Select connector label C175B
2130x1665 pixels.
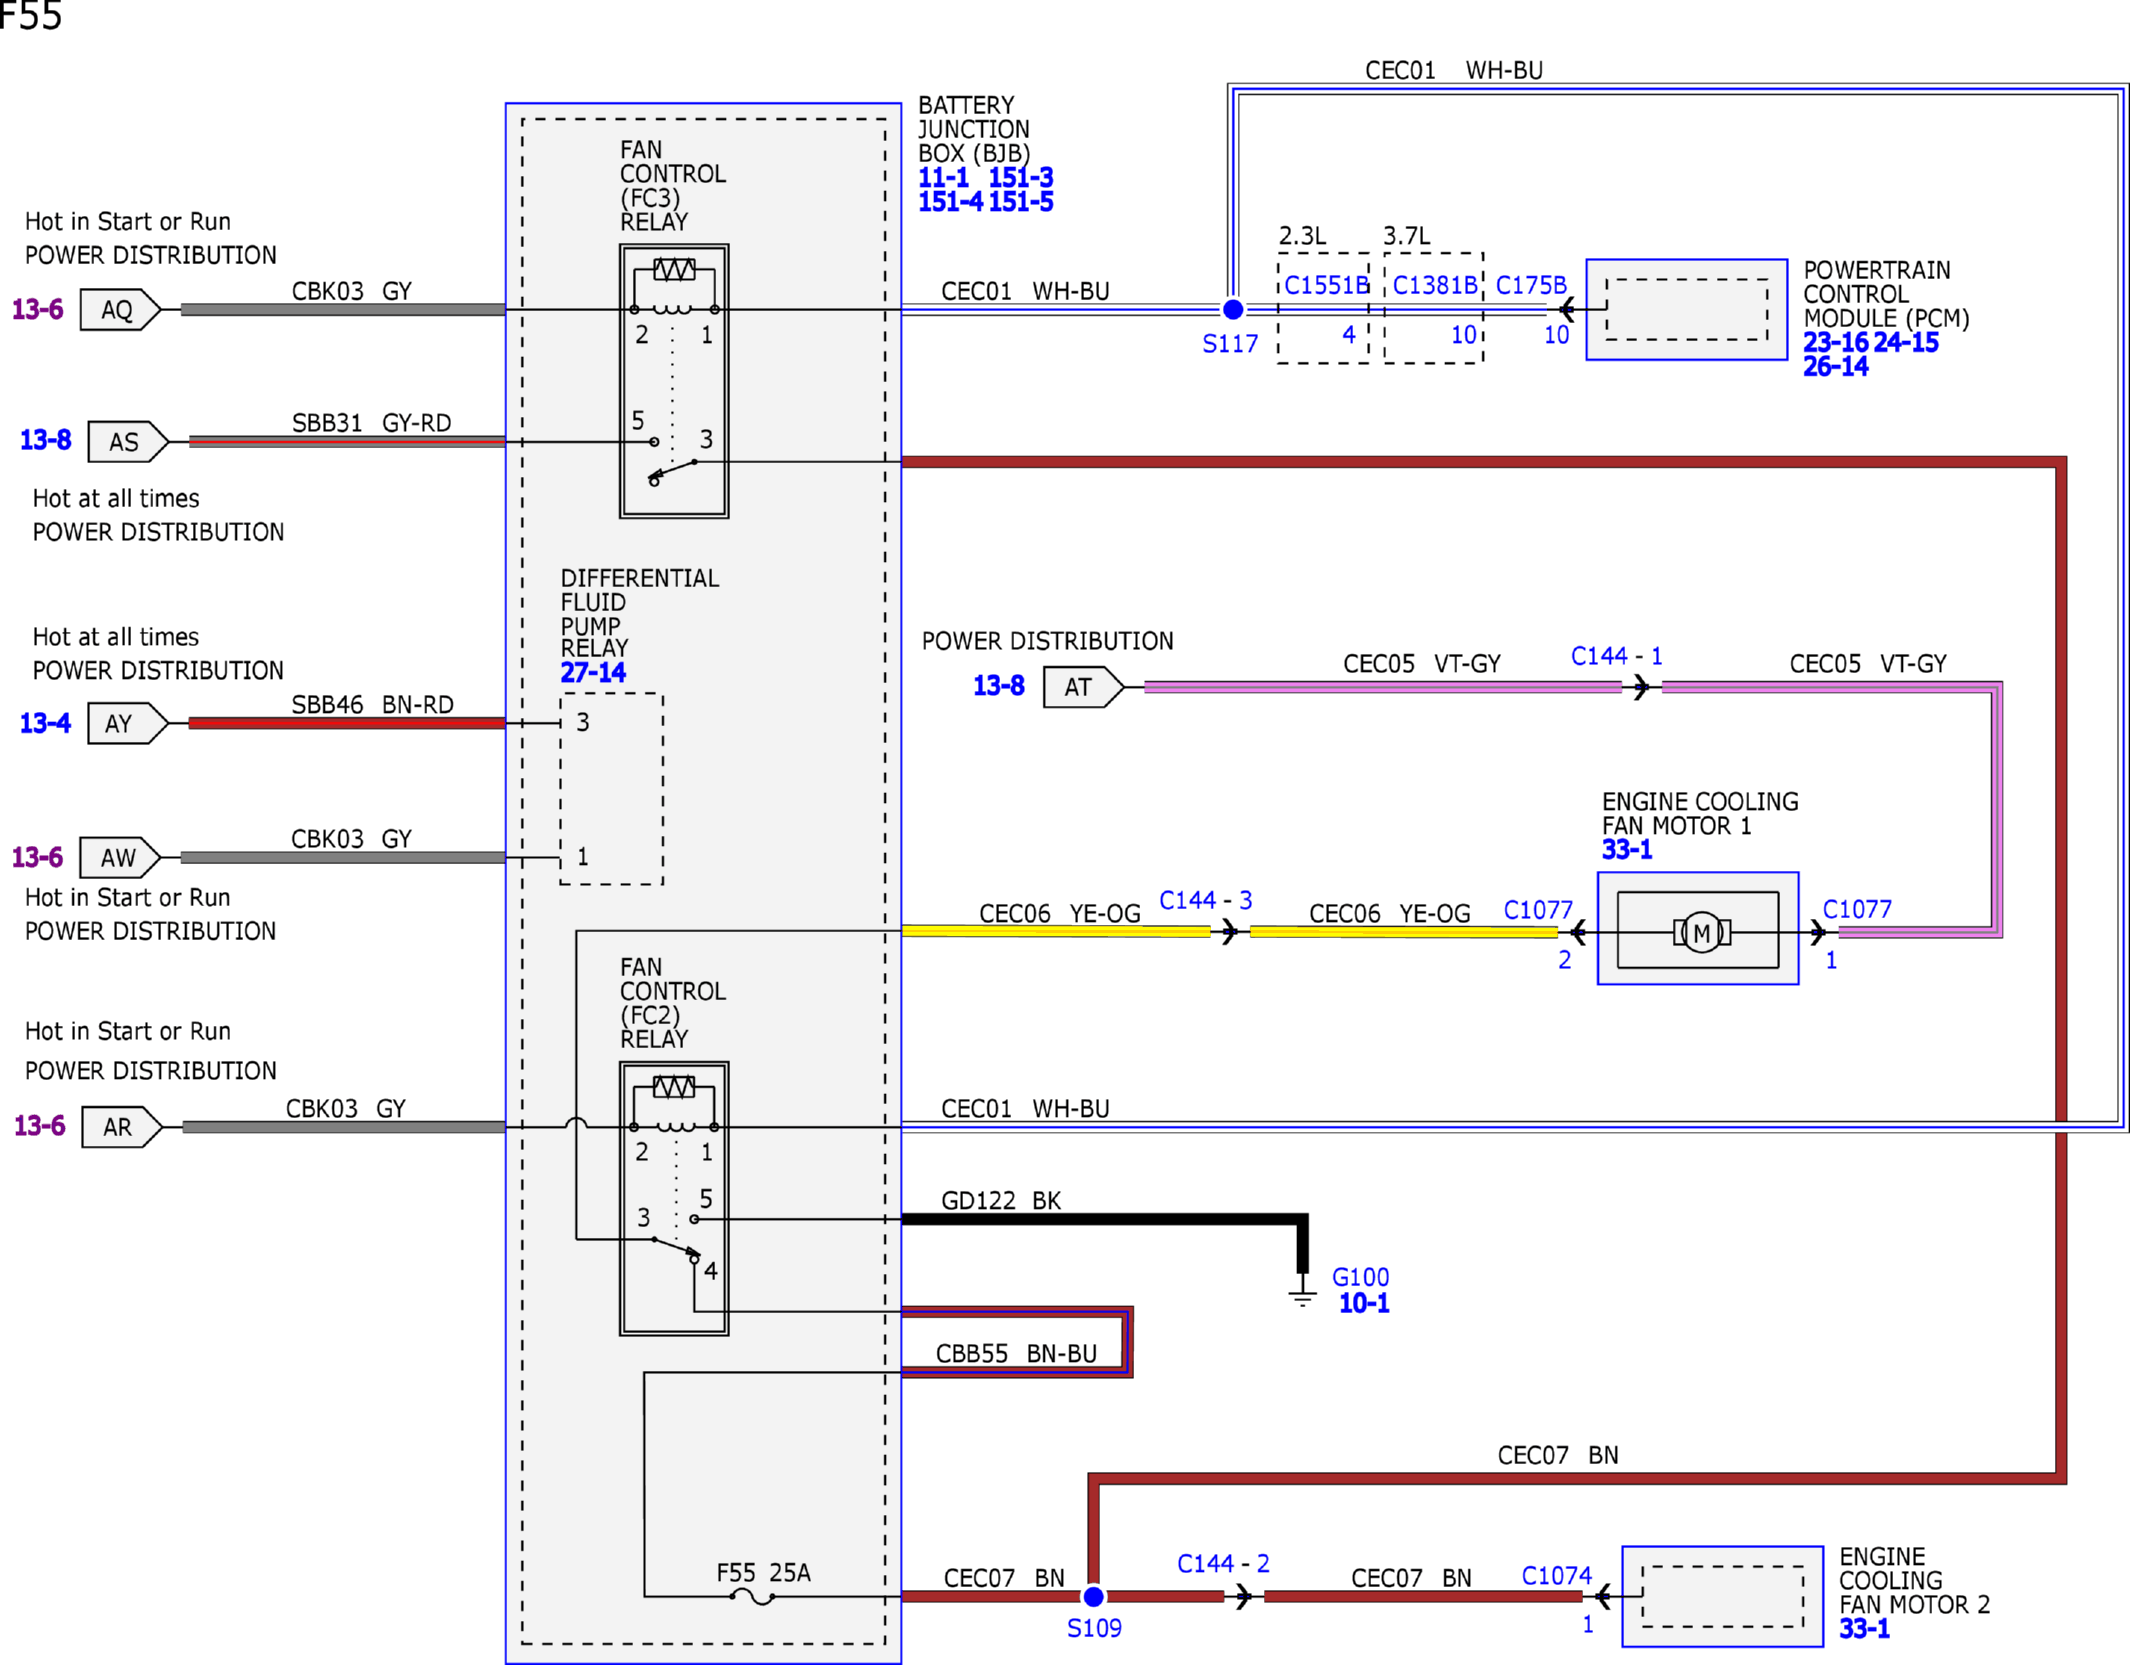(x=1531, y=286)
